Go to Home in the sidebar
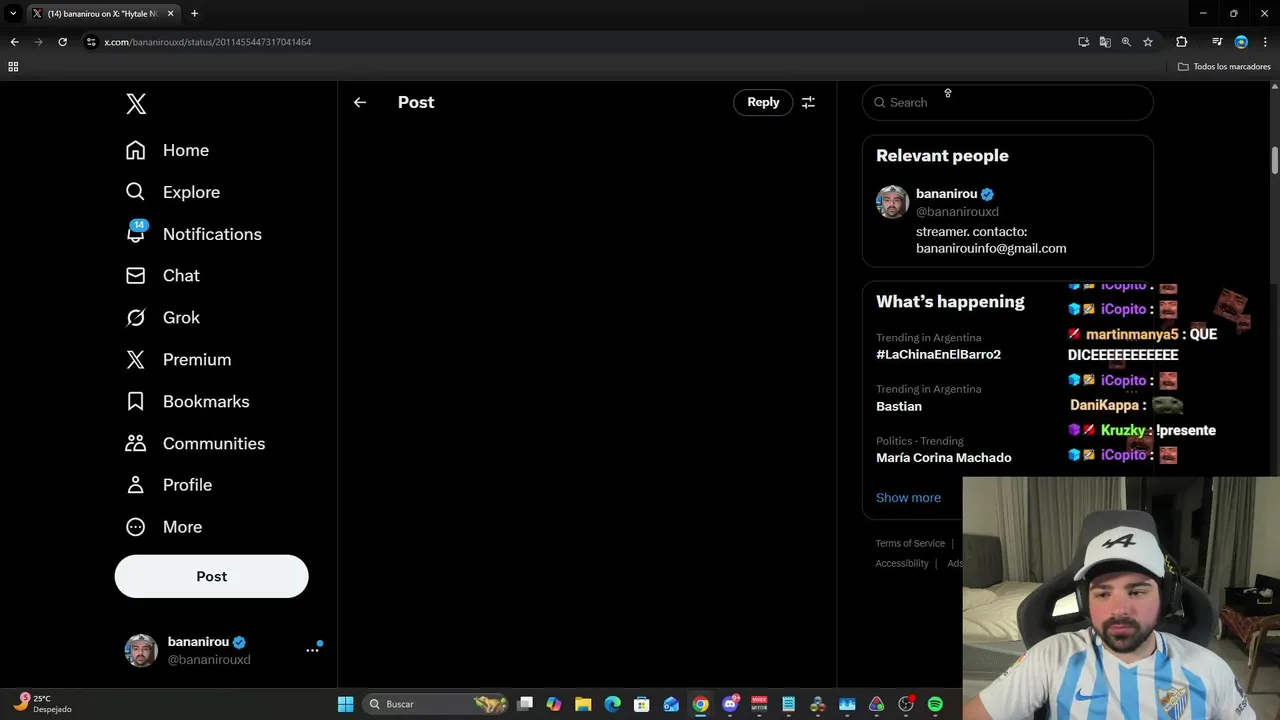The width and height of the screenshot is (1280, 720). pyautogui.click(x=167, y=150)
